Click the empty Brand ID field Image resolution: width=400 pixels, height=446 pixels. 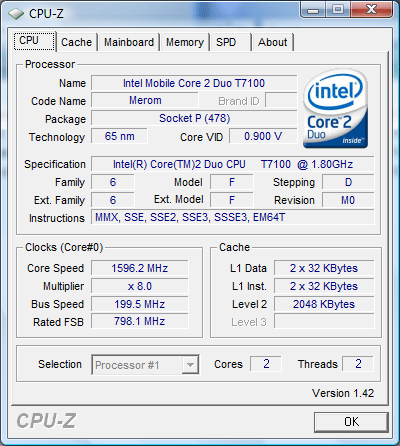281,100
